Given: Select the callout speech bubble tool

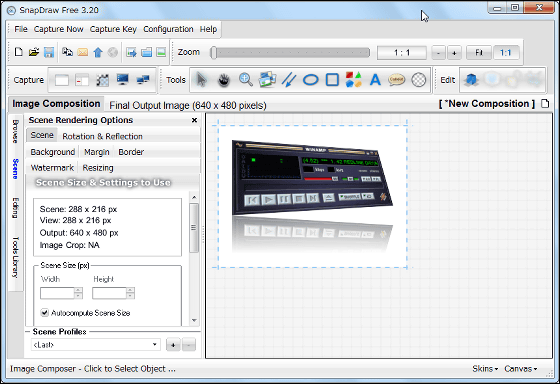Looking at the screenshot, I should pos(396,79).
